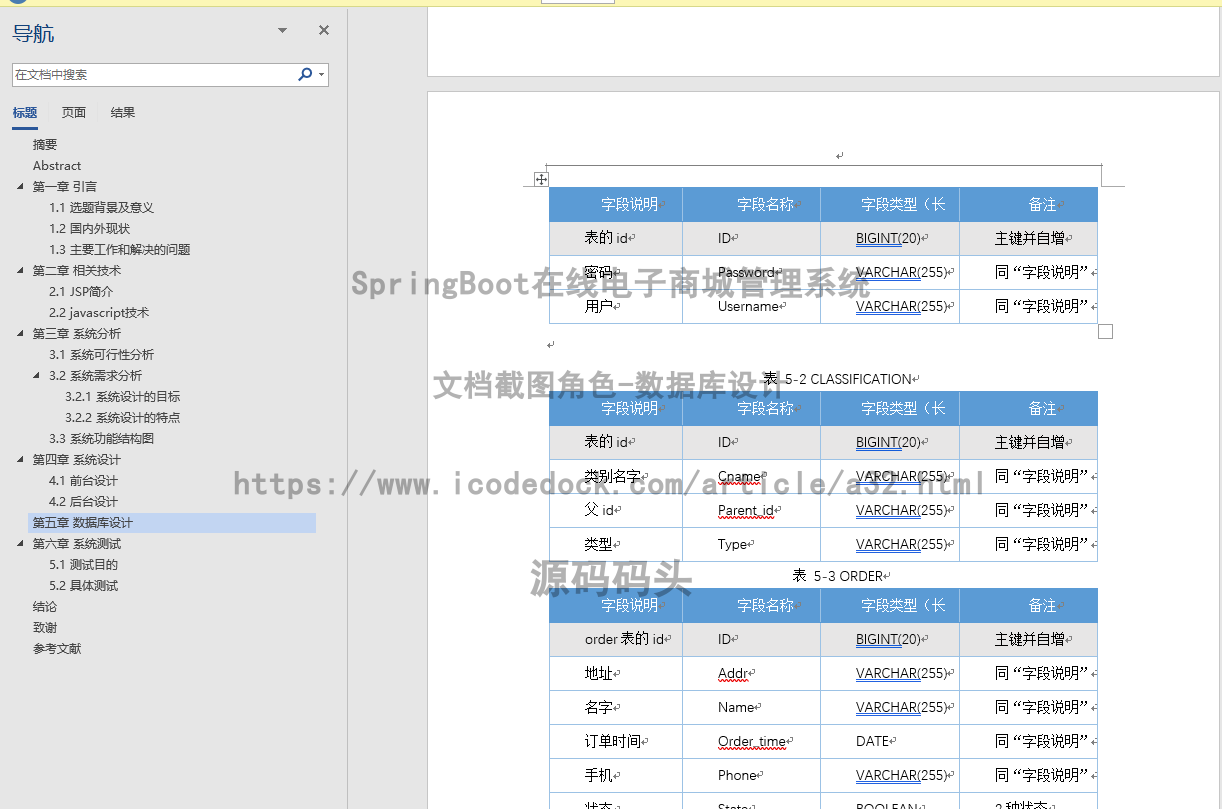Switch to the 结果 tab

pos(122,112)
